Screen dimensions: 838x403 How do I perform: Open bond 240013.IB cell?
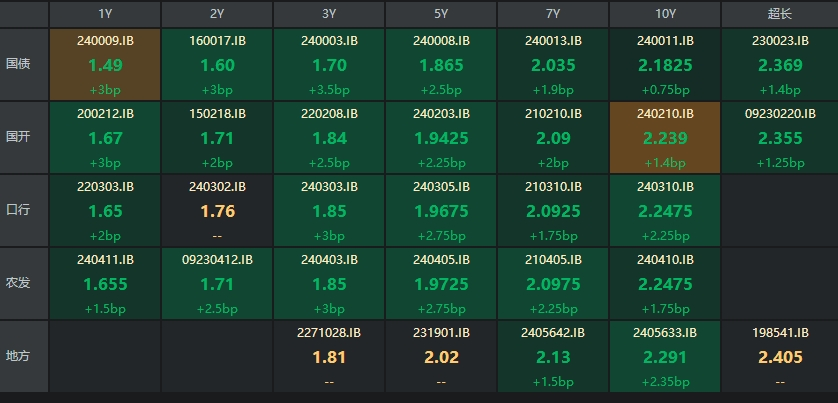(553, 64)
